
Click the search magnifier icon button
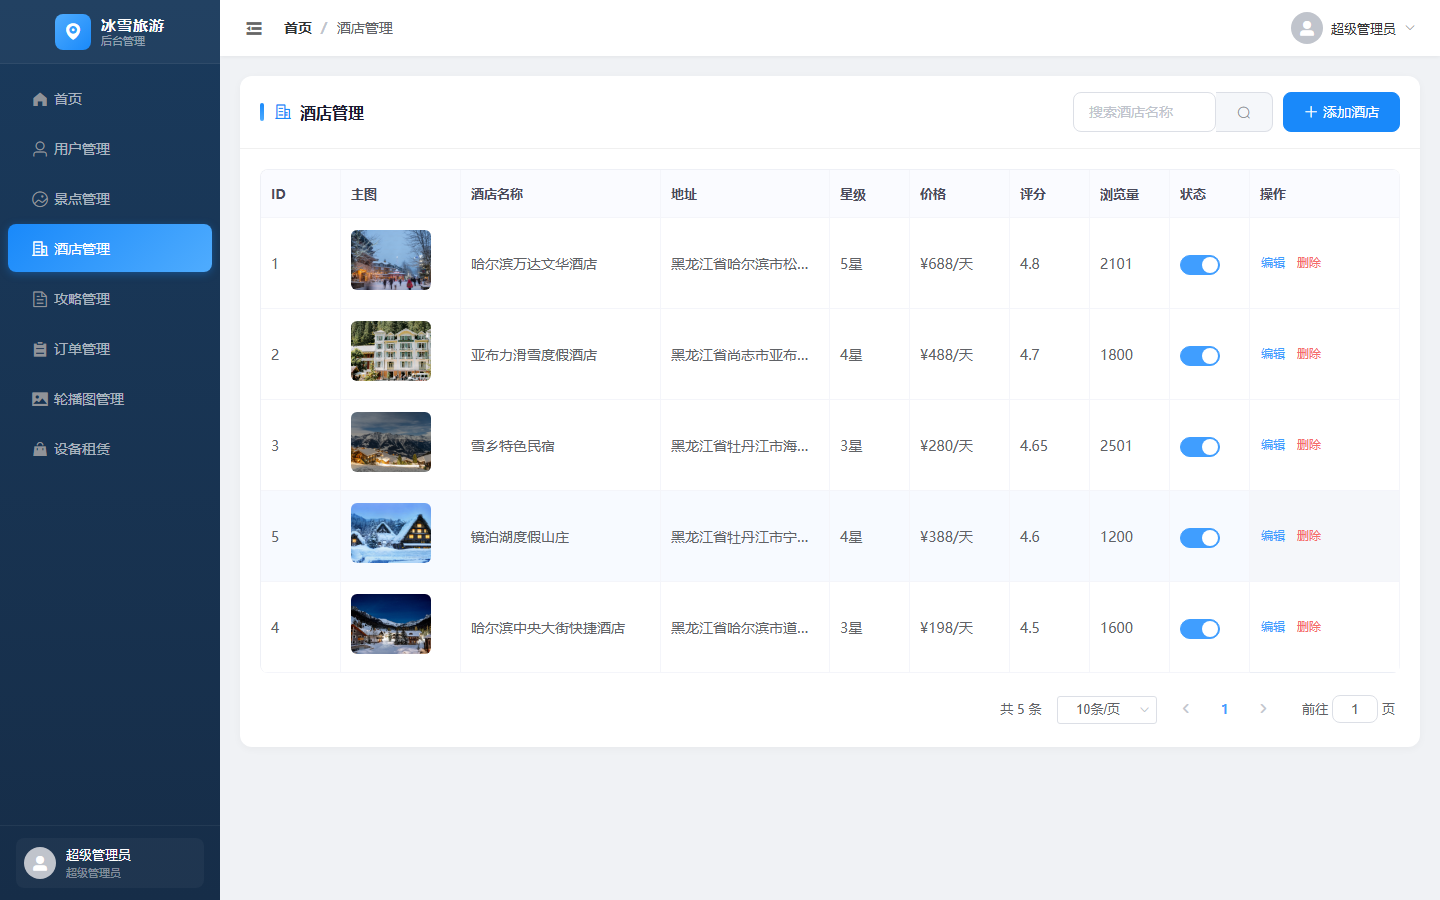[1244, 112]
